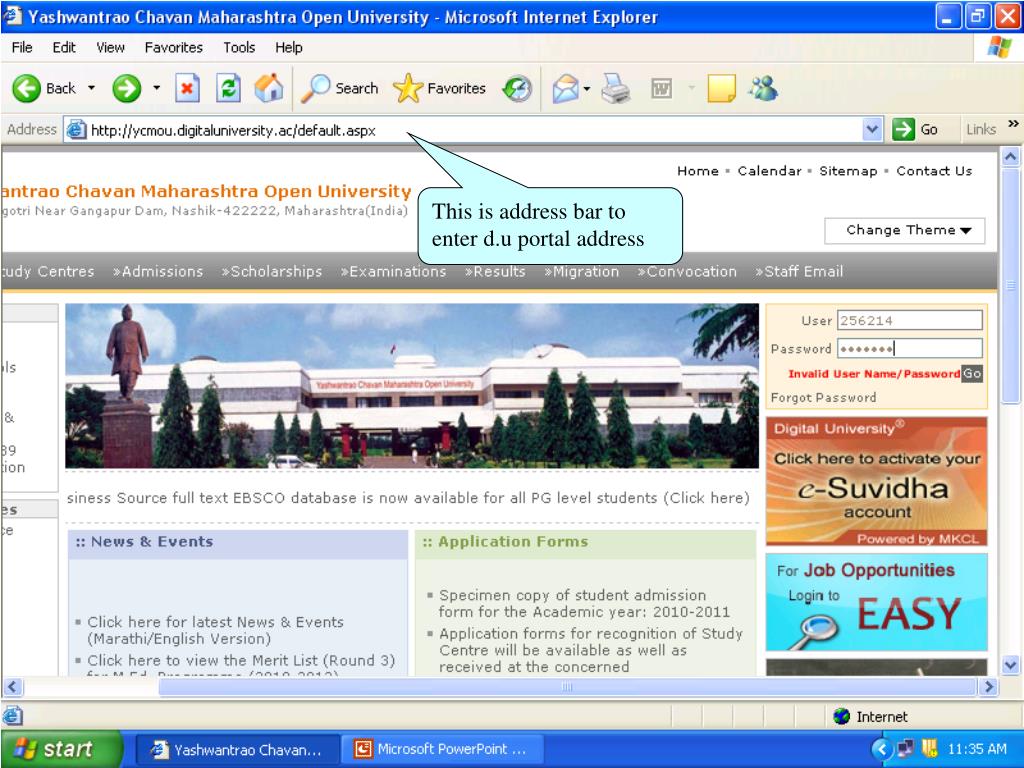Open the Calendar link
This screenshot has width=1024, height=768.
(769, 171)
